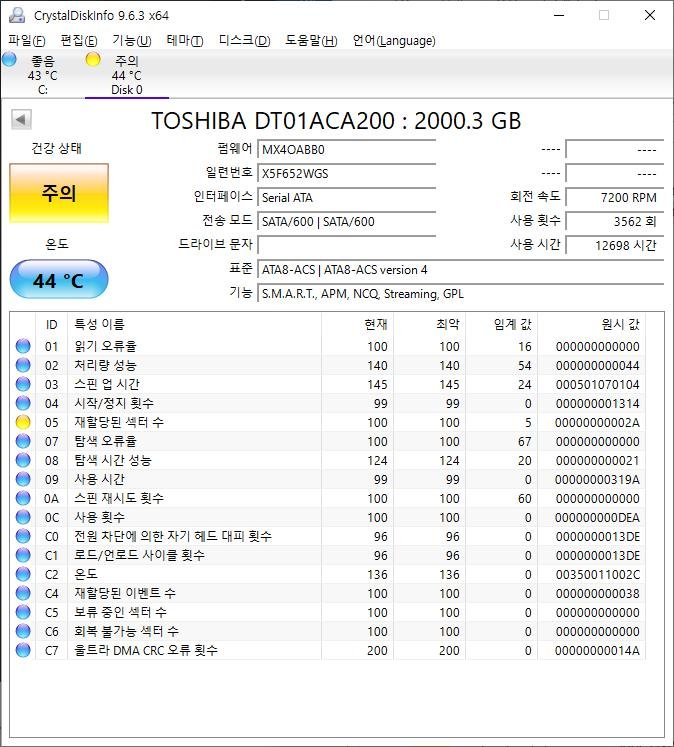The width and height of the screenshot is (674, 747).
Task: Click the status circle for 스핀 업 시간 row
Action: [23, 384]
